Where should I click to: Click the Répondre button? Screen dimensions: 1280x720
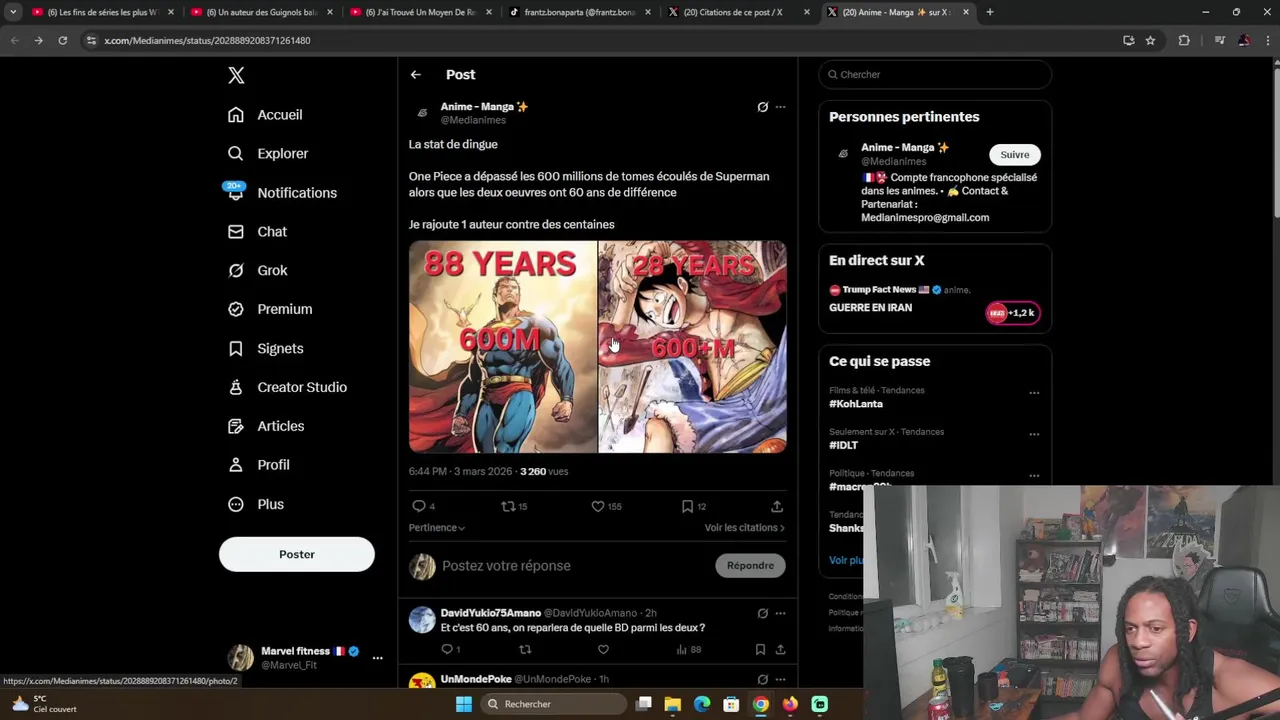click(750, 566)
